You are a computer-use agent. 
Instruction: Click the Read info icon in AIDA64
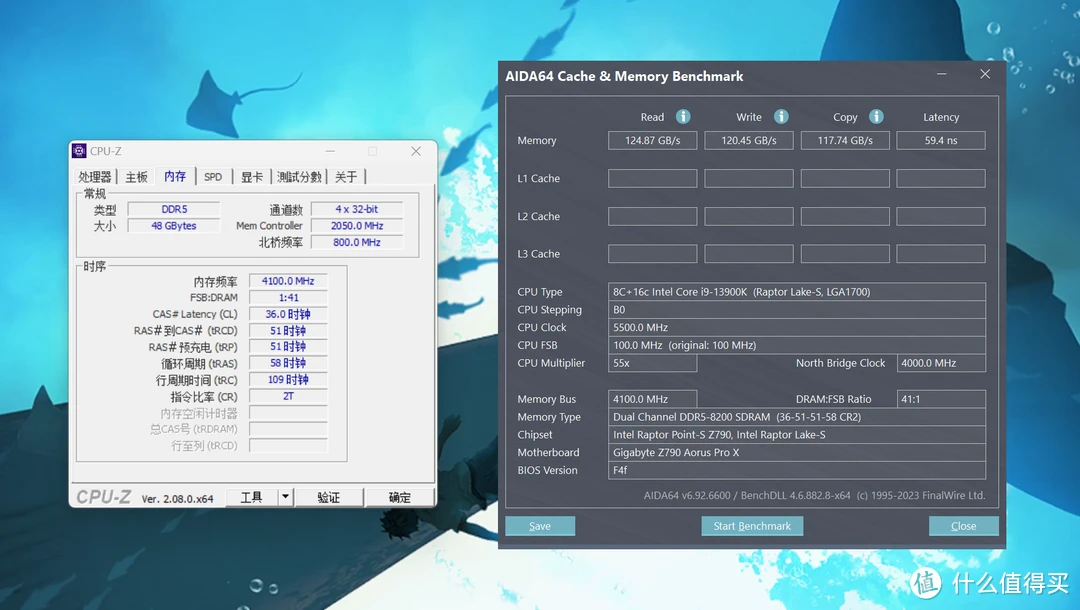click(x=683, y=117)
